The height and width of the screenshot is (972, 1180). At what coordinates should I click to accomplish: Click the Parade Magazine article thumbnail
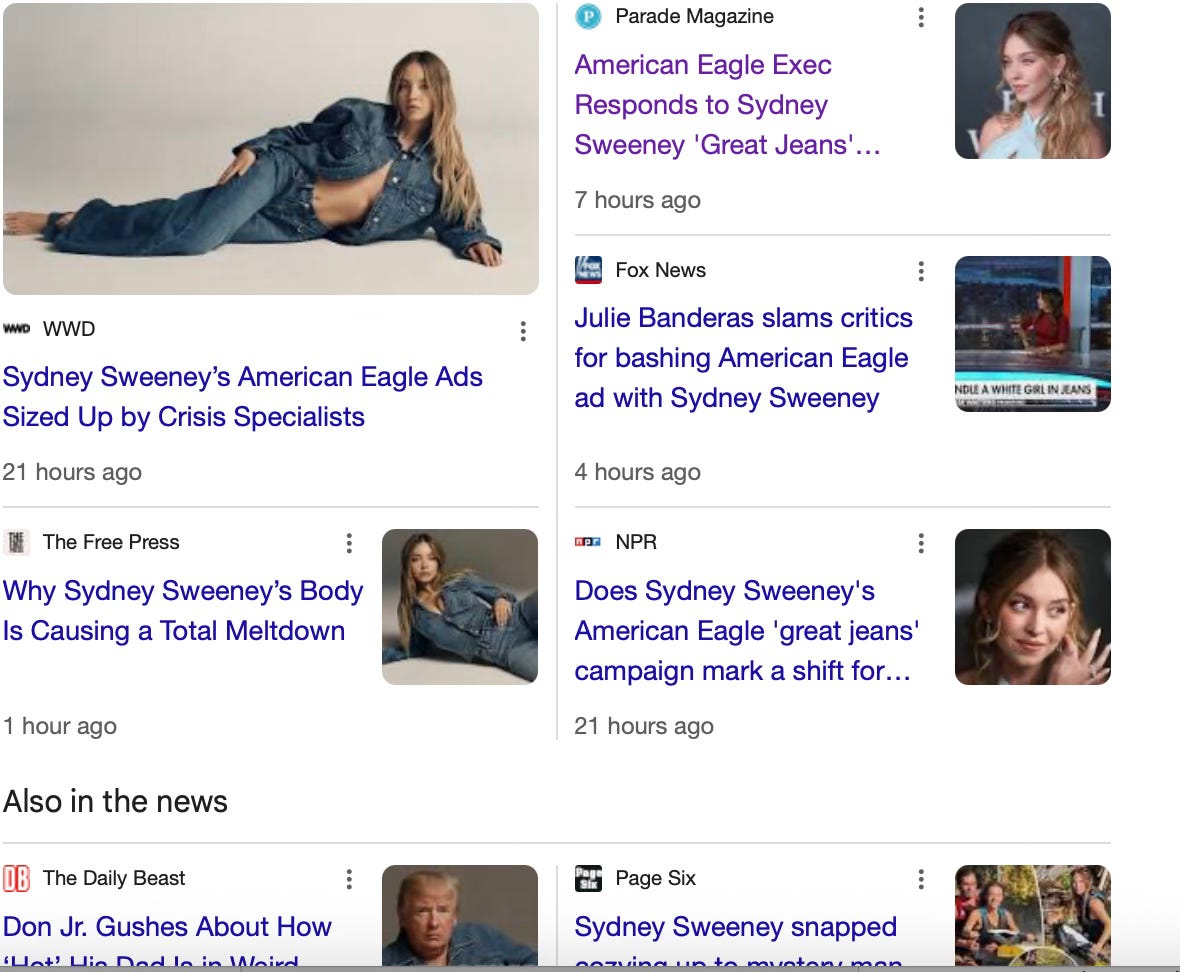click(x=1032, y=81)
